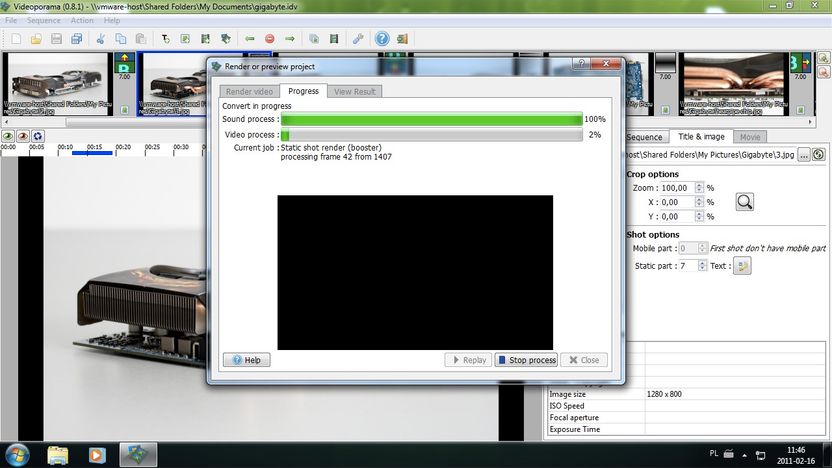This screenshot has height=468, width=832.
Task: Click the Video process progress bar
Action: point(431,135)
